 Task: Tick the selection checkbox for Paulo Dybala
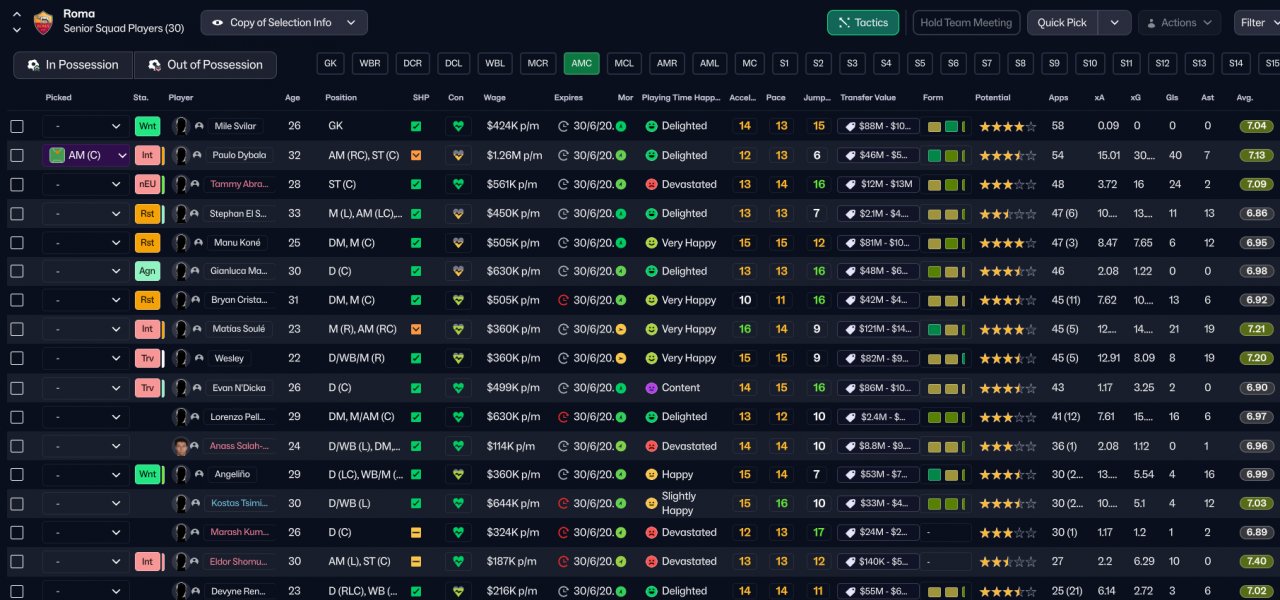pyautogui.click(x=17, y=156)
